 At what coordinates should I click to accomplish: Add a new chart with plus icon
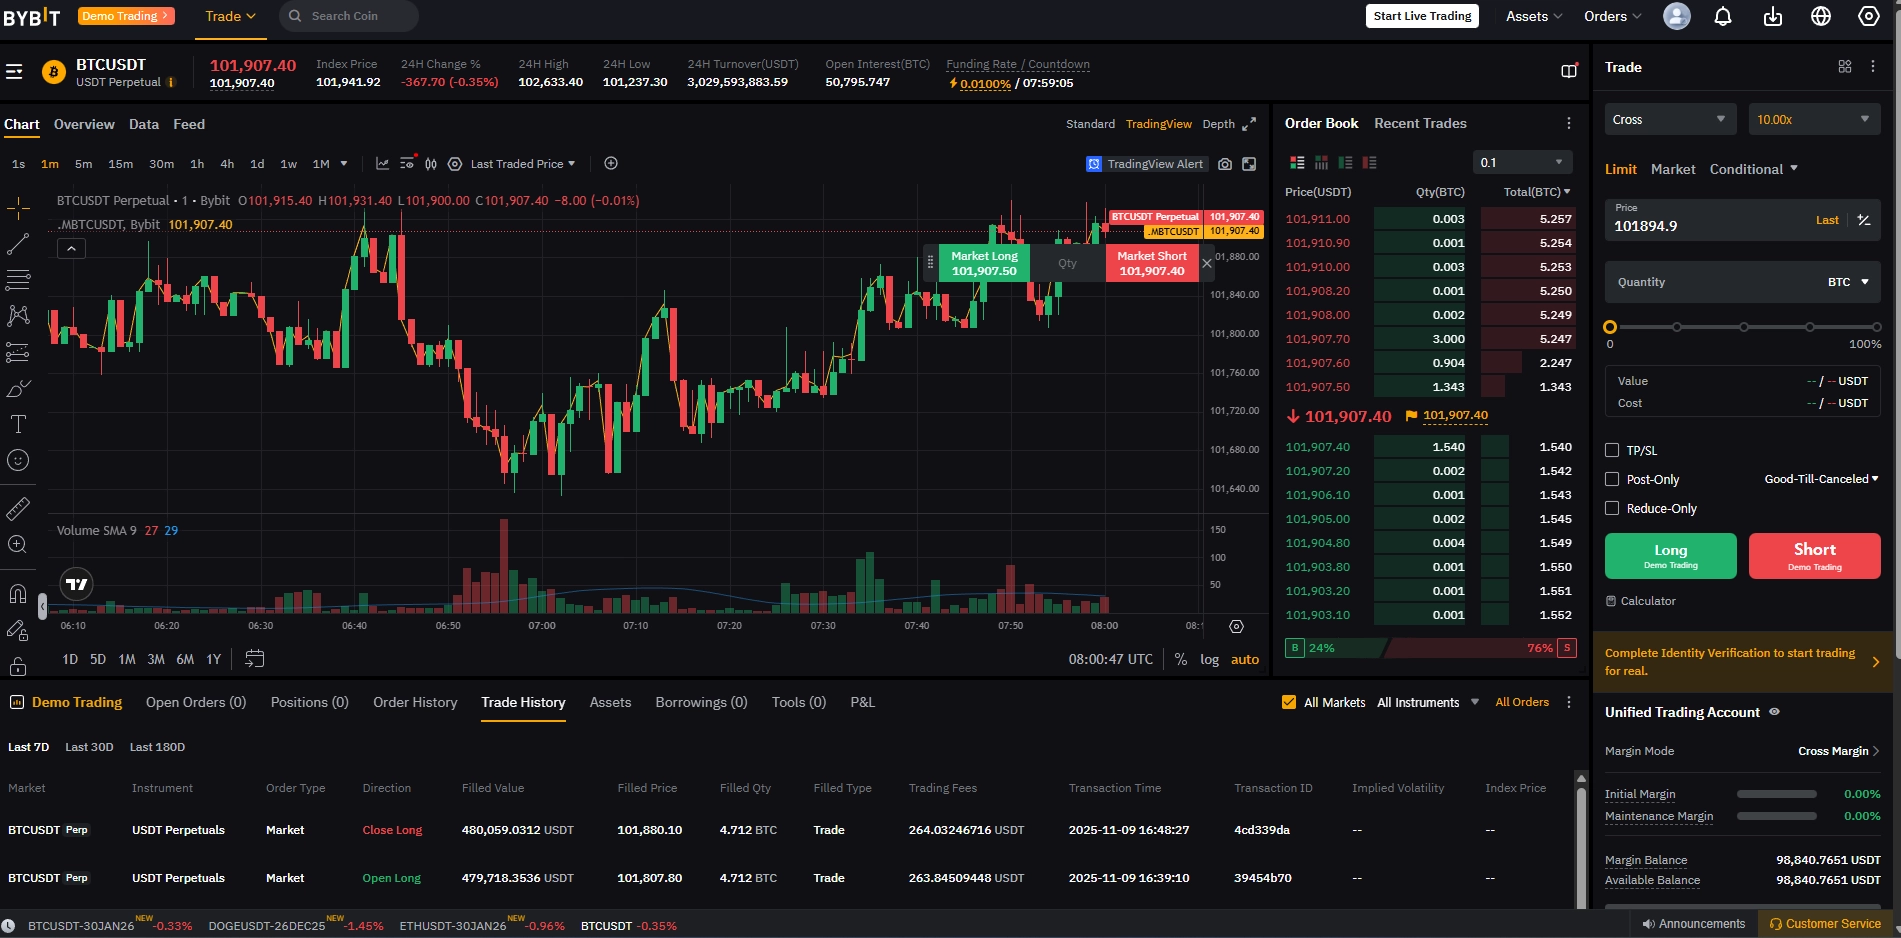(x=611, y=163)
